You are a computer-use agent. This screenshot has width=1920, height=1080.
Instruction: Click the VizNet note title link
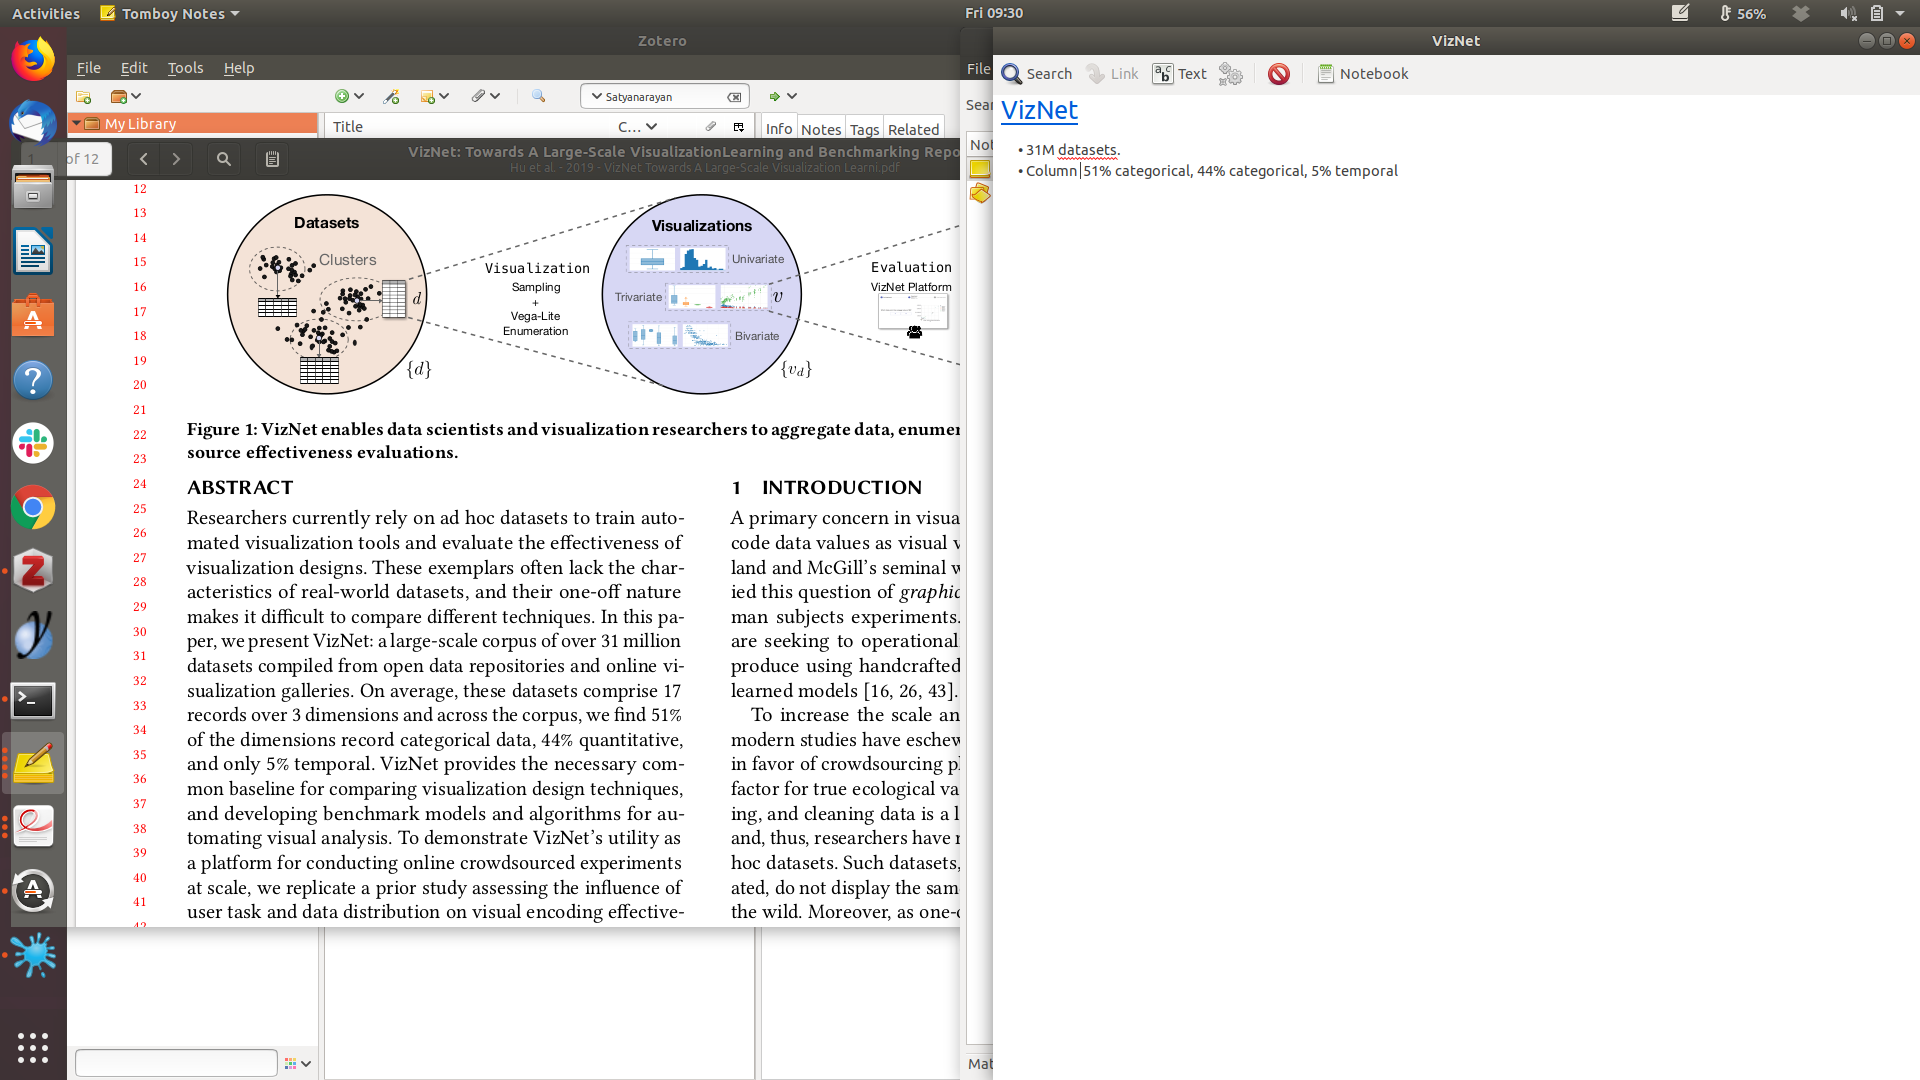1039,110
